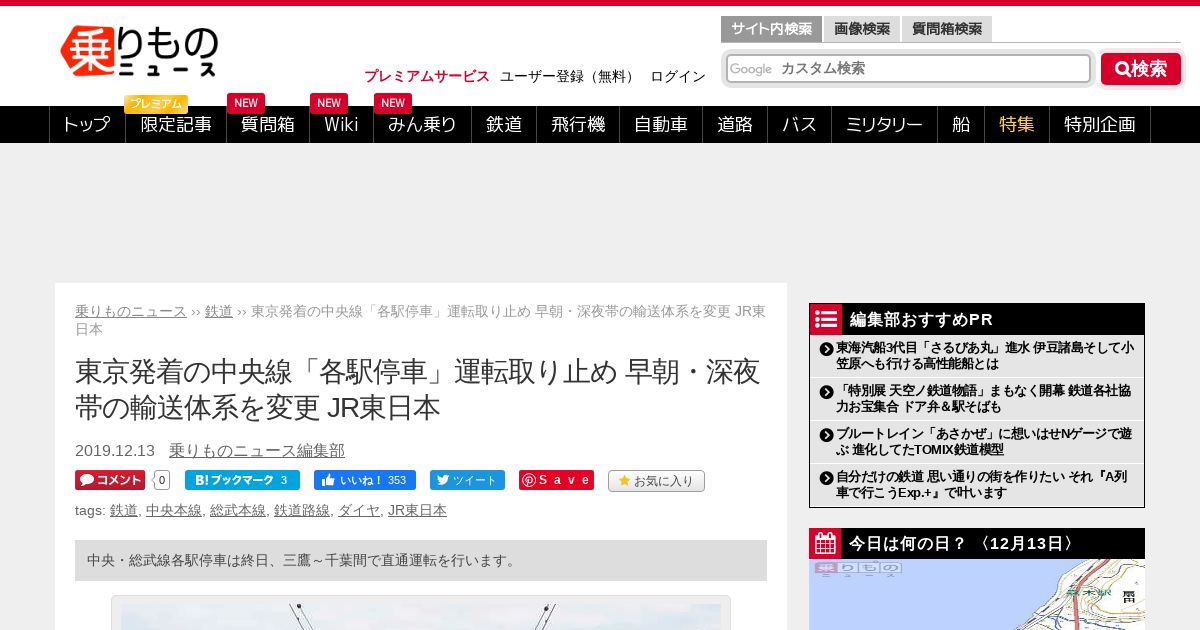Click the 乗りものニュース site logo
This screenshot has height=630, width=1200.
pos(139,51)
